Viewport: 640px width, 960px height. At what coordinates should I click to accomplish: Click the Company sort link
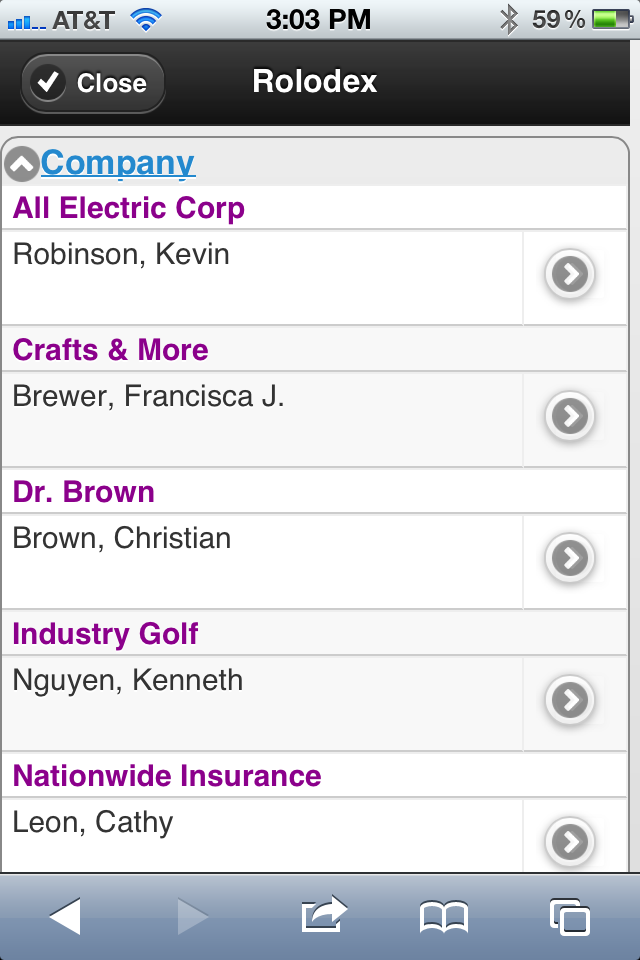click(x=118, y=163)
